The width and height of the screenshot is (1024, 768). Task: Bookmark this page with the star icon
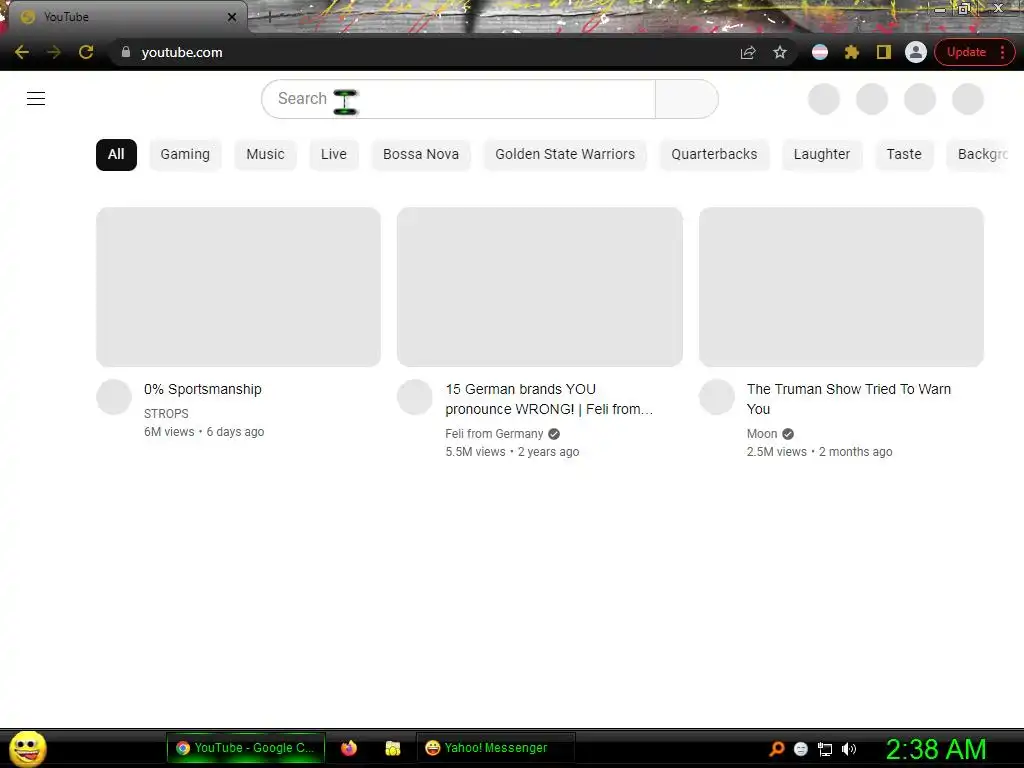pyautogui.click(x=780, y=52)
